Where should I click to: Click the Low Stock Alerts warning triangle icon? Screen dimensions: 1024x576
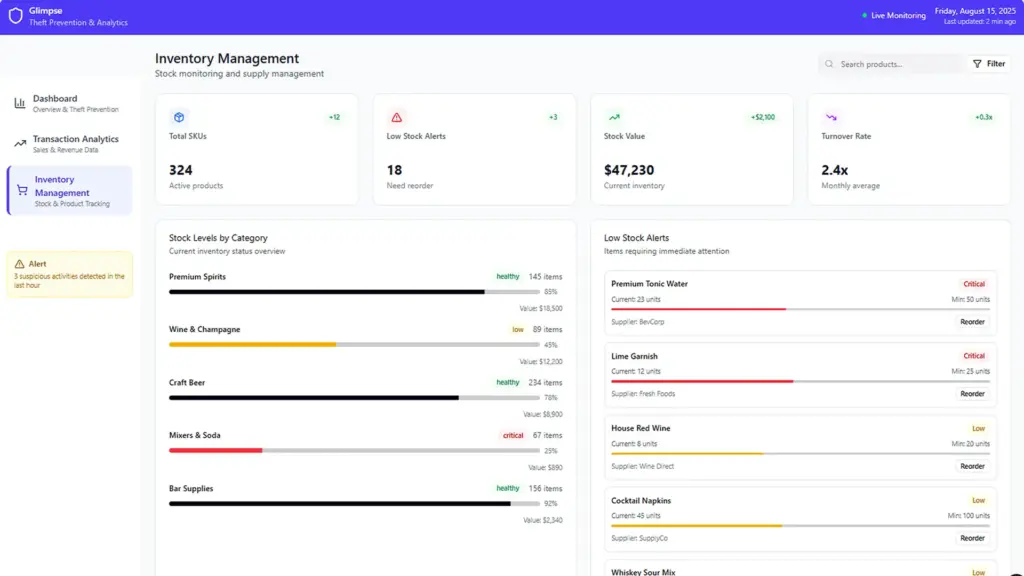396,117
